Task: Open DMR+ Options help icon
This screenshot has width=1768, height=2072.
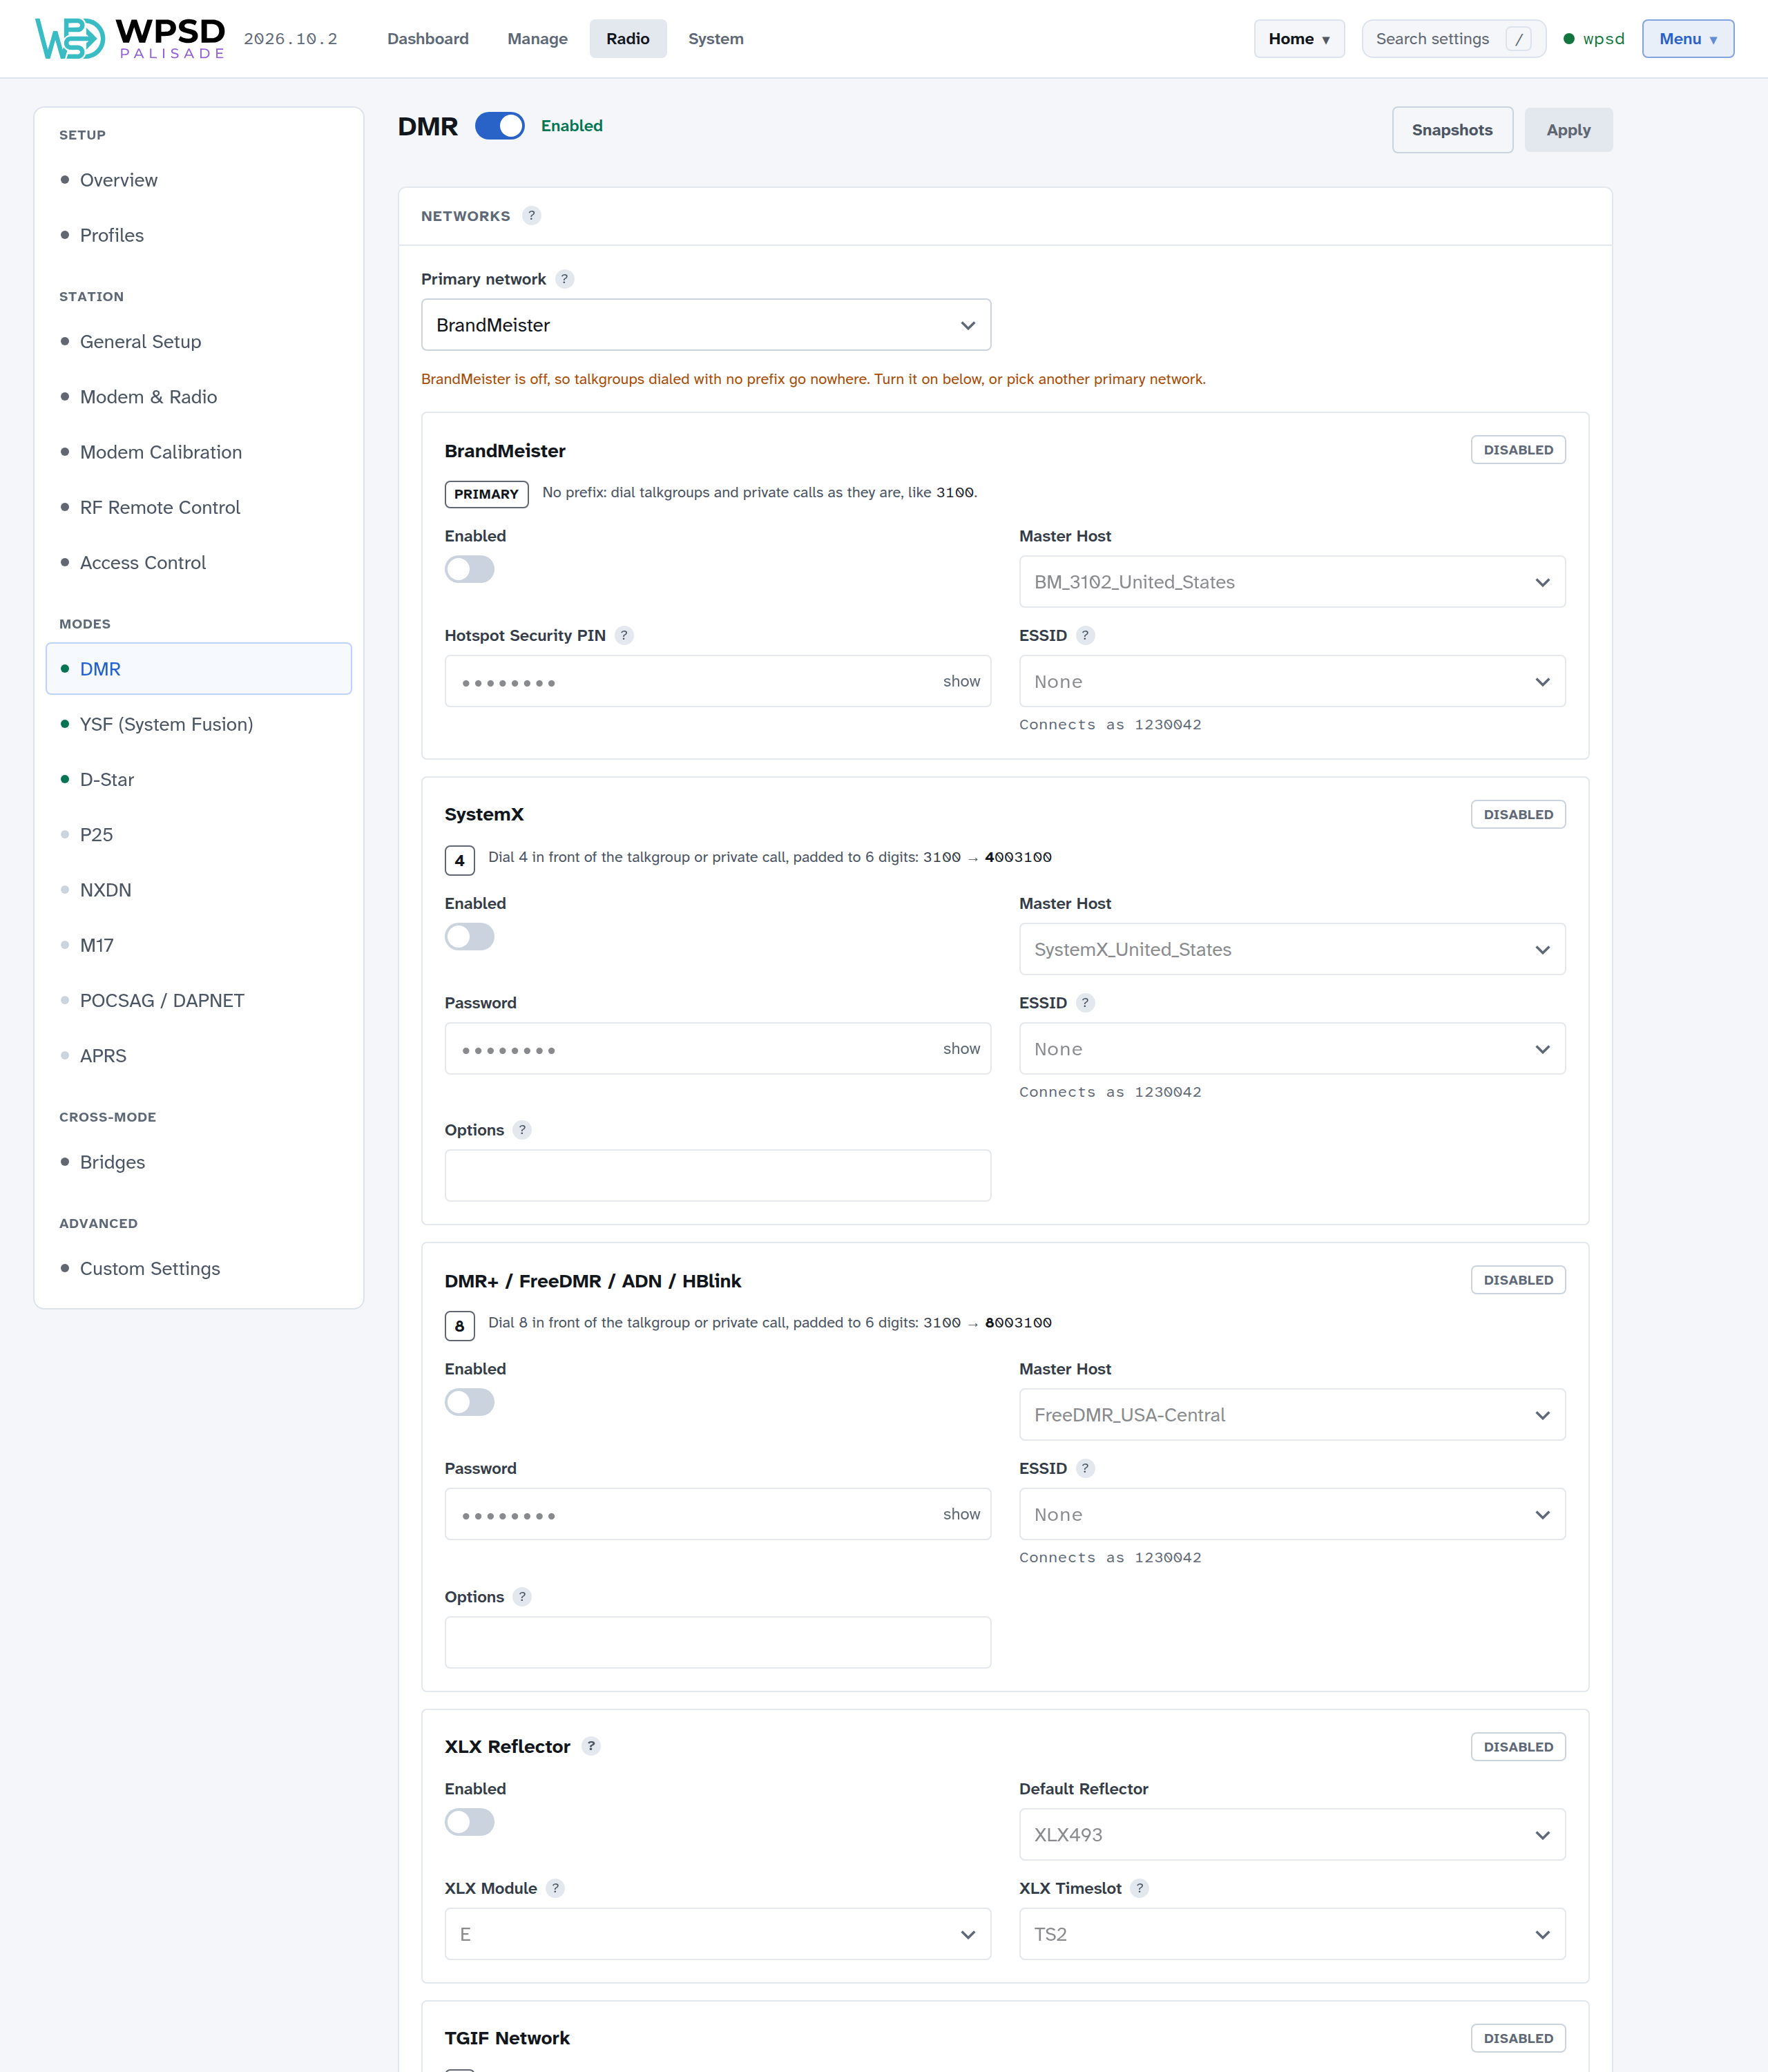Action: click(x=522, y=1597)
